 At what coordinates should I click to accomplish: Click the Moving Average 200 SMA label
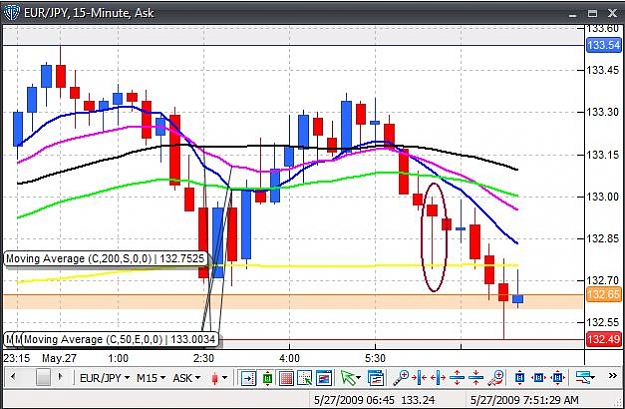pyautogui.click(x=105, y=259)
